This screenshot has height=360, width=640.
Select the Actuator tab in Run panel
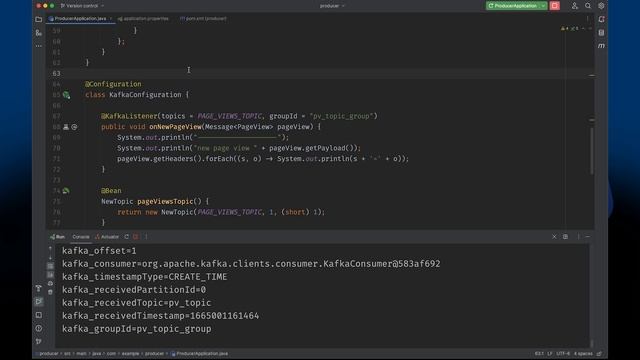coord(107,237)
